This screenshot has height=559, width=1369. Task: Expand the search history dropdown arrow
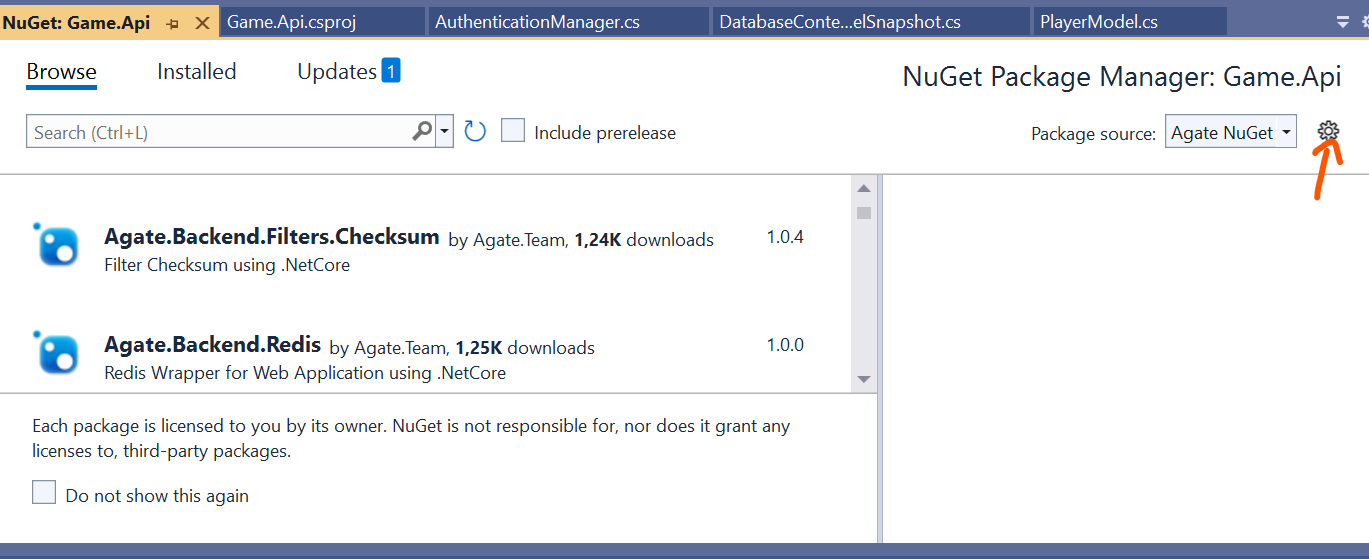point(445,131)
